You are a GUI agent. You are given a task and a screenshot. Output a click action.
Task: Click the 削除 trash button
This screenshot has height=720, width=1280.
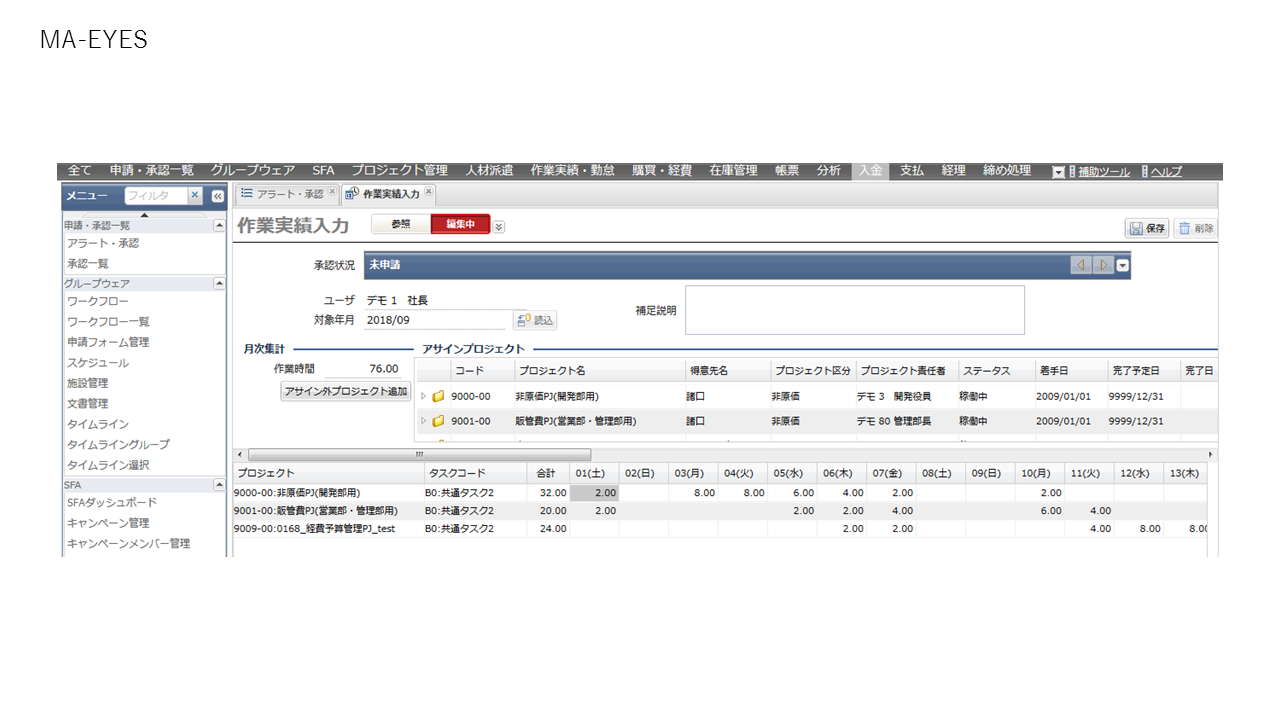[x=1195, y=228]
